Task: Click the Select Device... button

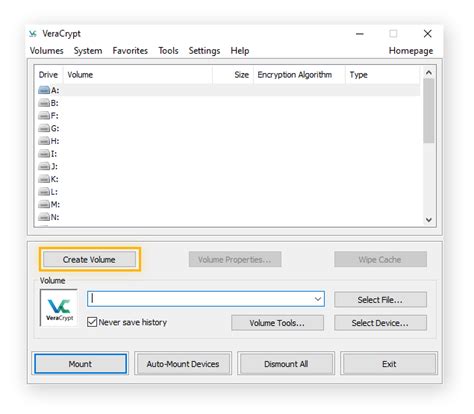Action: 380,323
